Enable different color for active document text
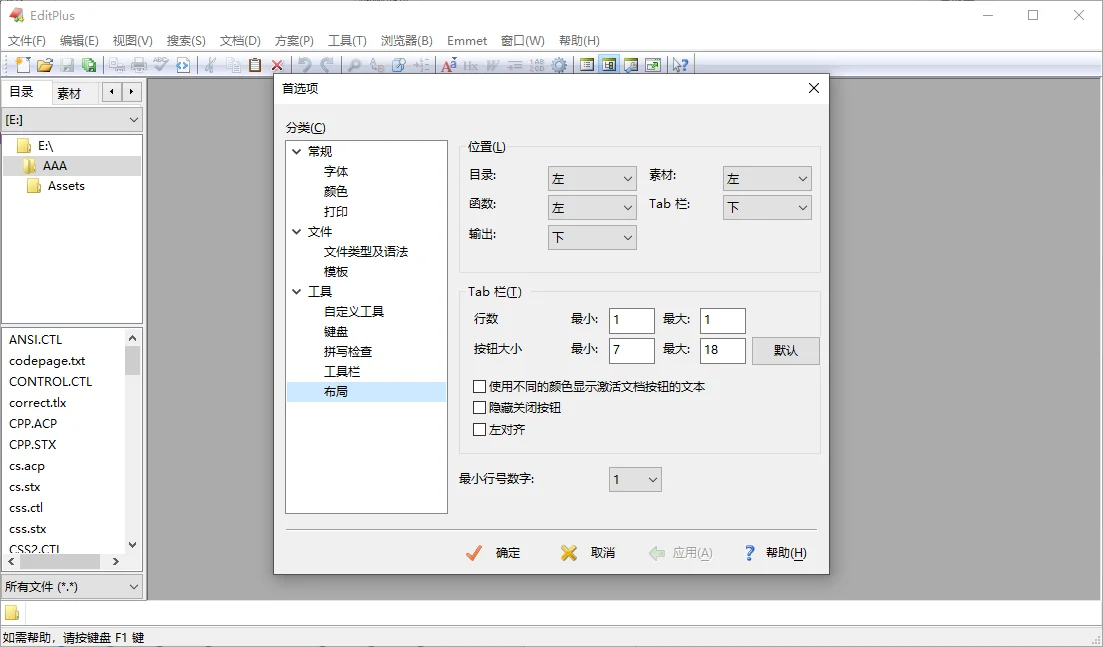The width and height of the screenshot is (1103, 647). click(480, 386)
